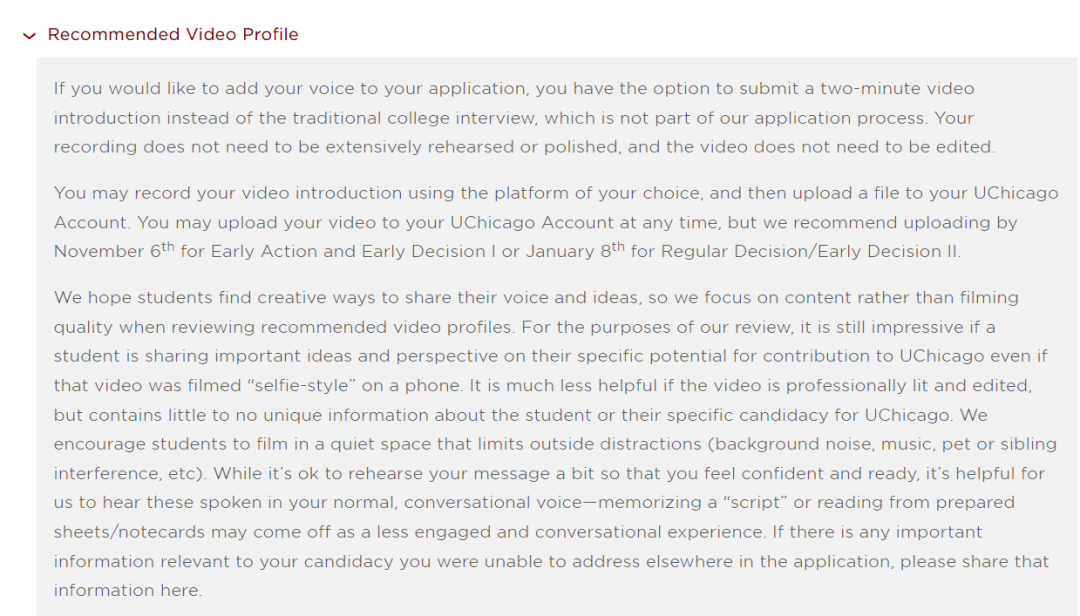Click "Regular Decision/Early Decision II" text

click(795, 252)
